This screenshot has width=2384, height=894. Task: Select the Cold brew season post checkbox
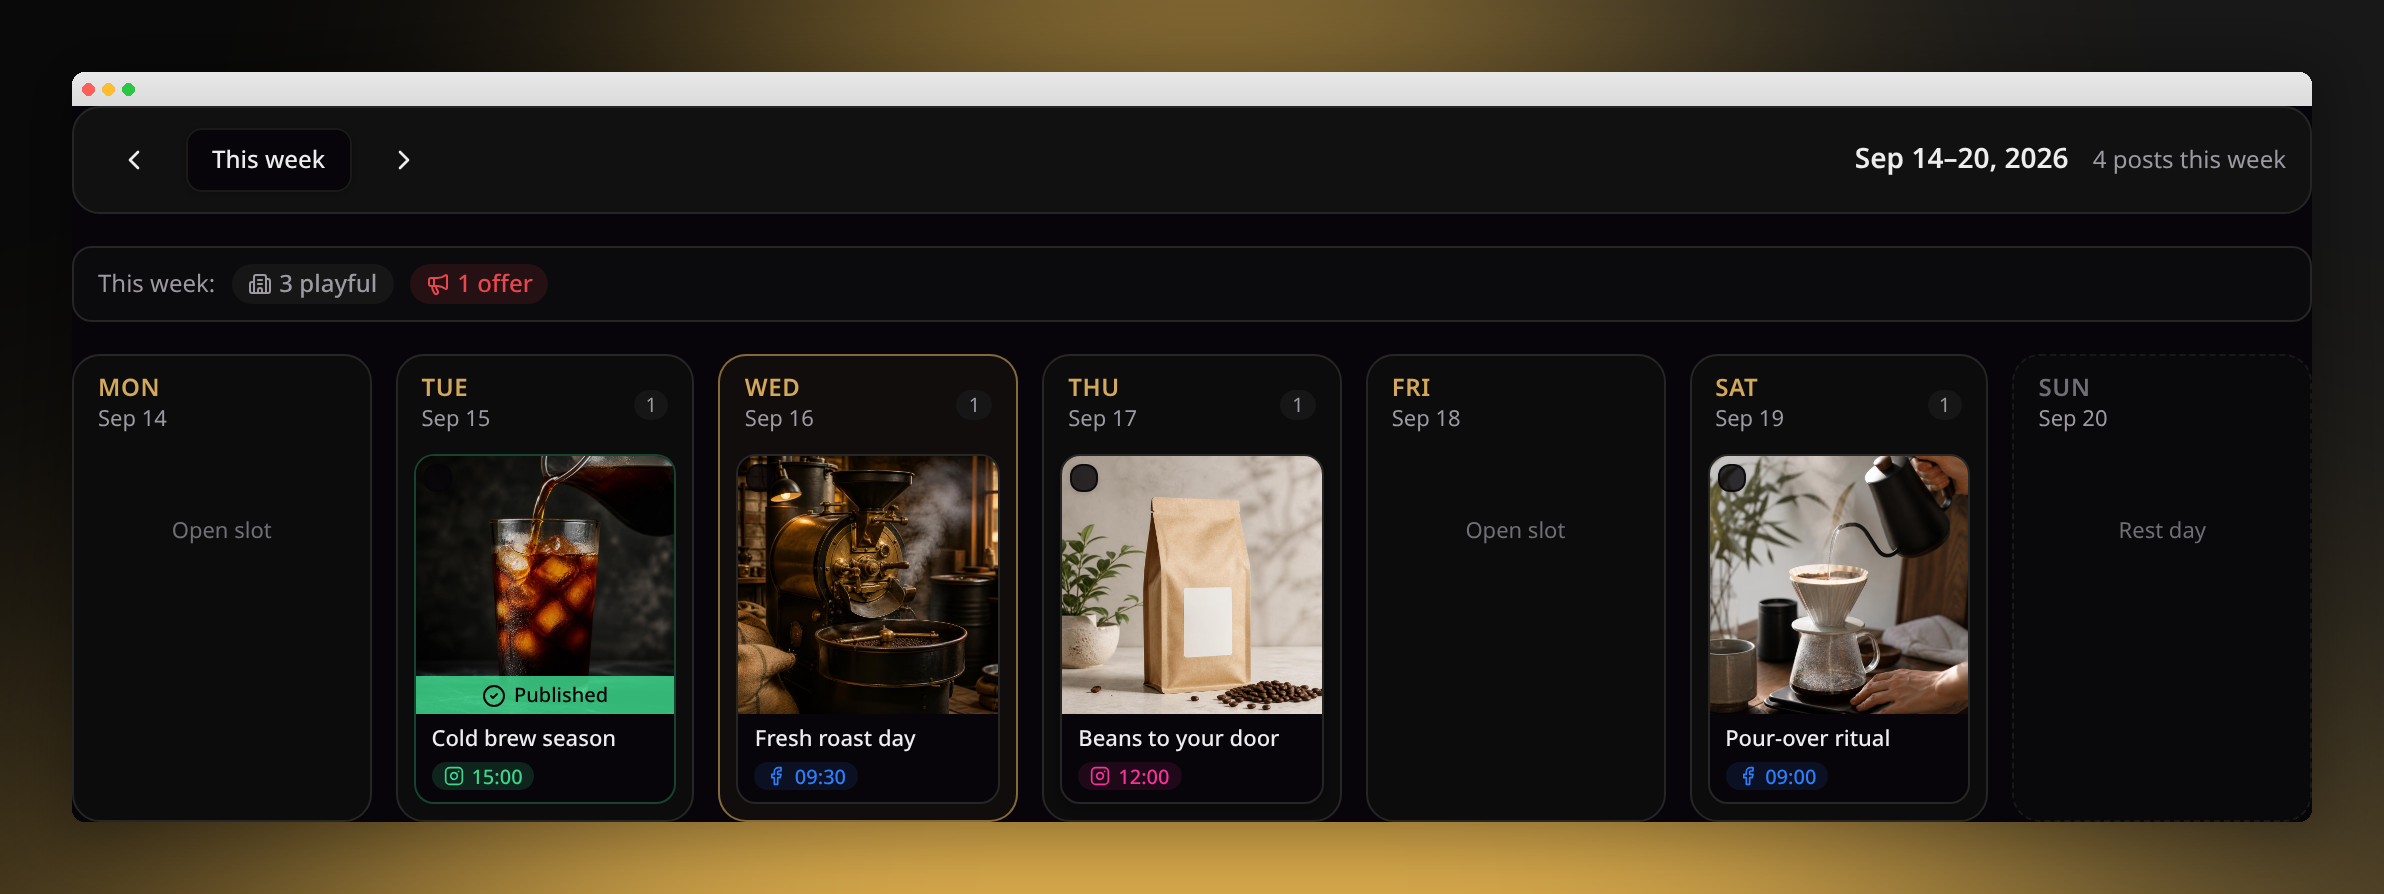click(x=438, y=478)
